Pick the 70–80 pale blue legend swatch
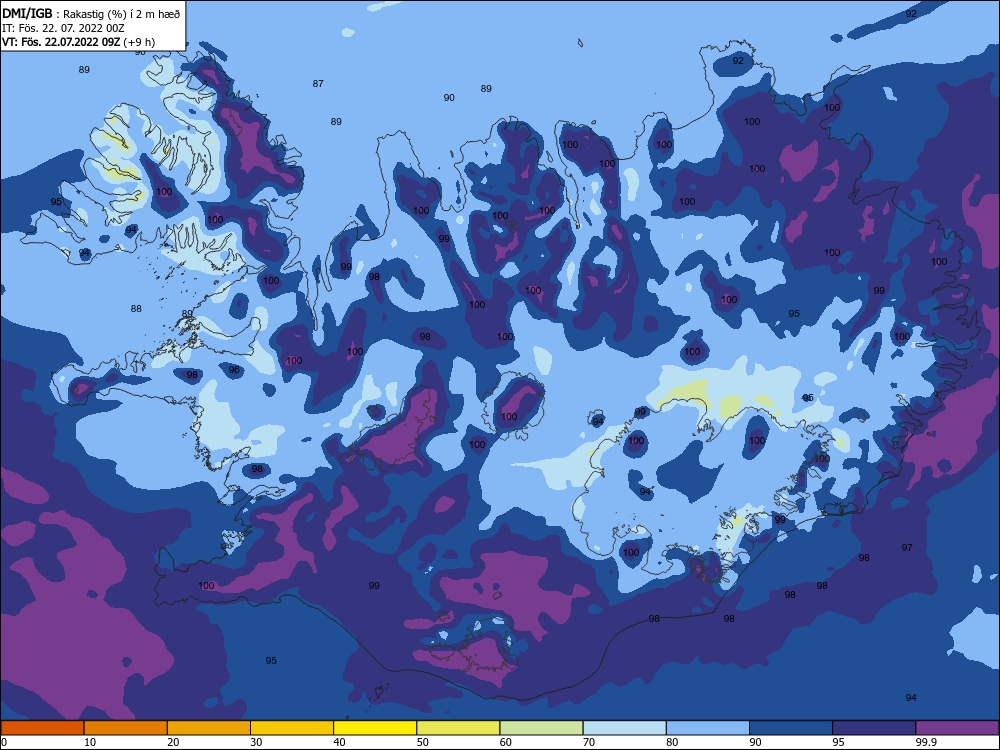The width and height of the screenshot is (1000, 750). [x=624, y=728]
